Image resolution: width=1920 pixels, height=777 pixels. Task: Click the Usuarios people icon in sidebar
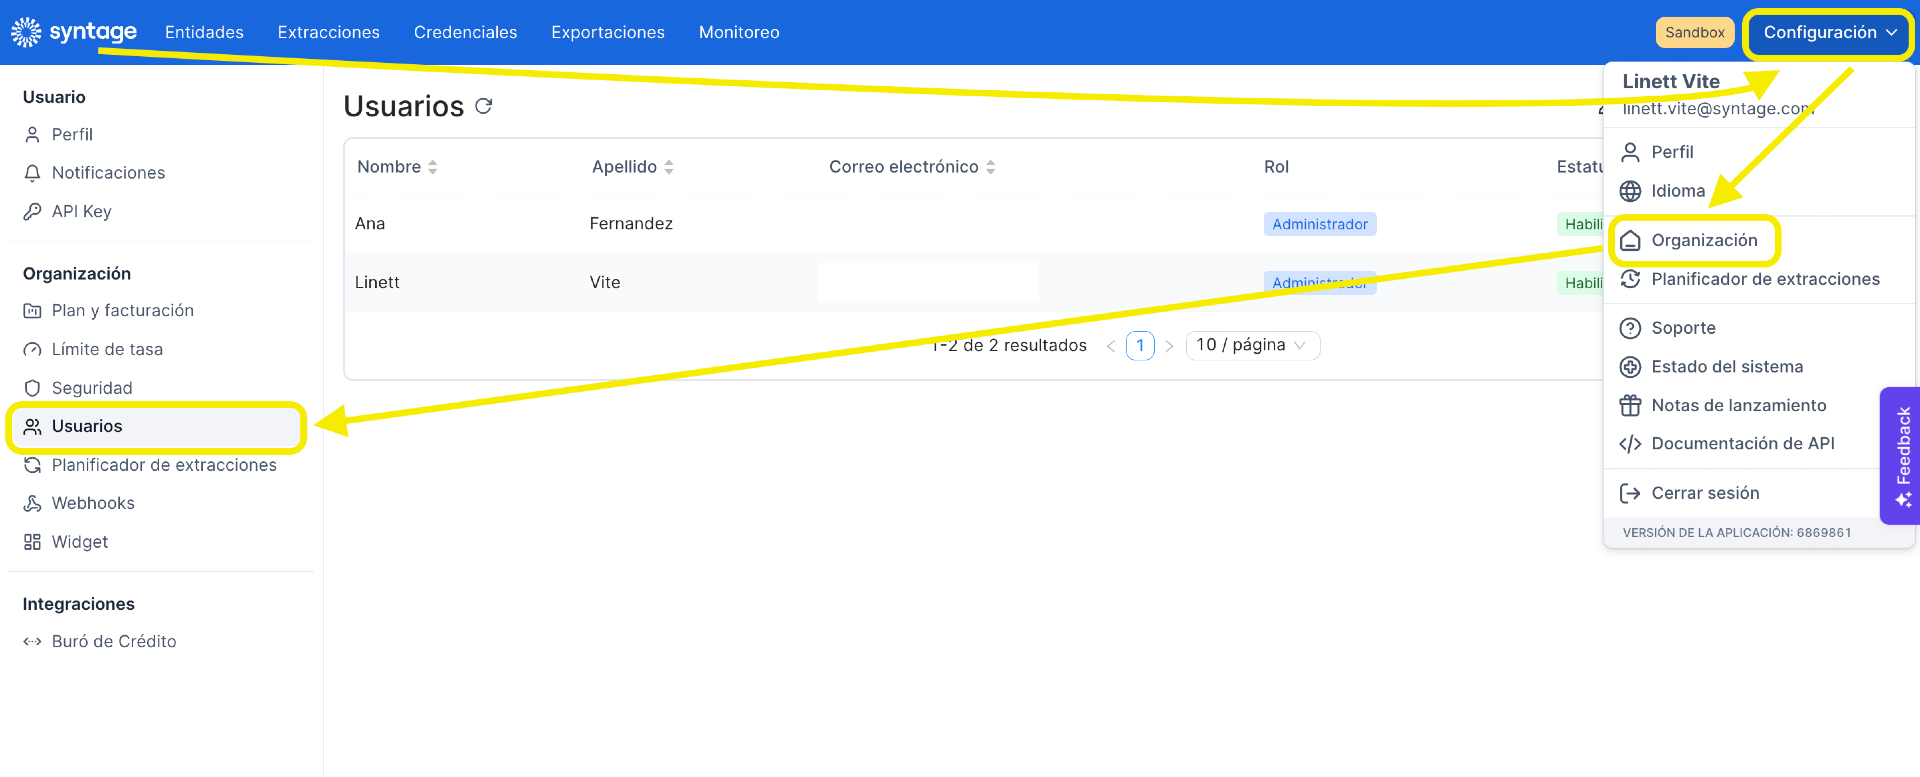32,426
